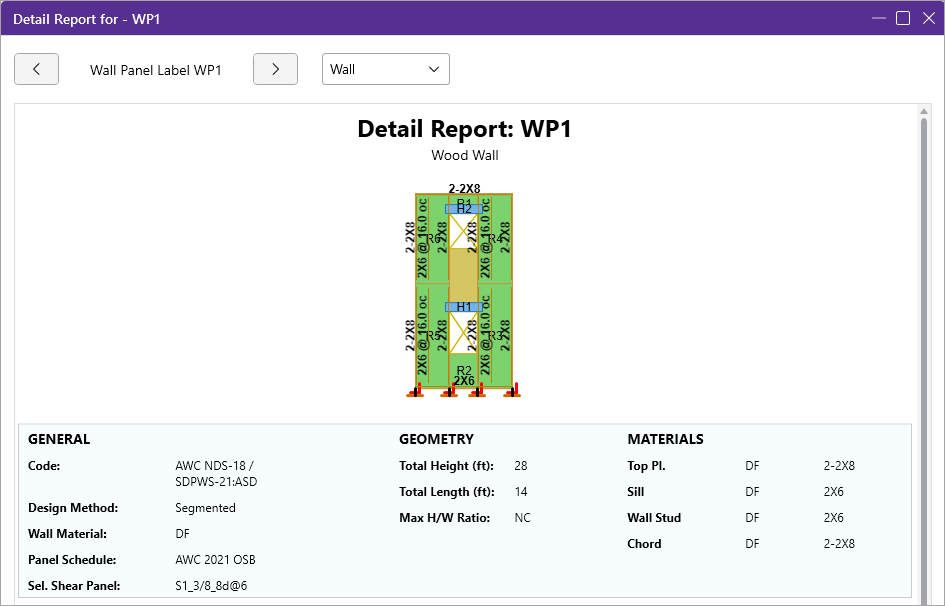This screenshot has width=945, height=606.
Task: Select region R2 below the lower opening
Action: tap(463, 368)
